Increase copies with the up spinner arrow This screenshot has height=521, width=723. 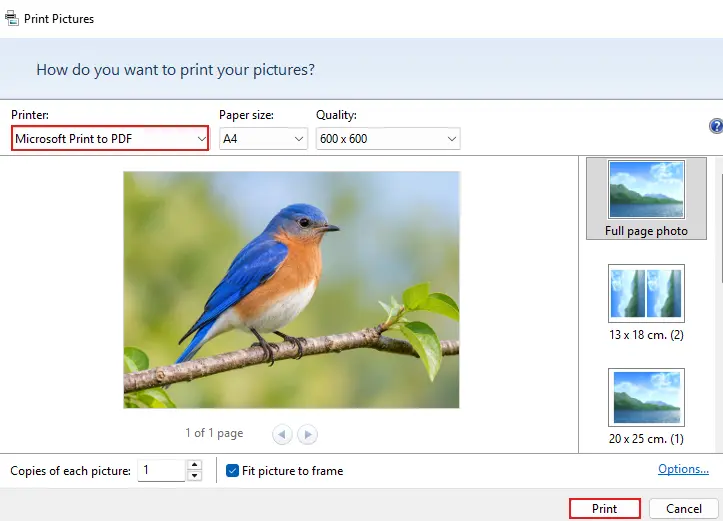[195, 465]
